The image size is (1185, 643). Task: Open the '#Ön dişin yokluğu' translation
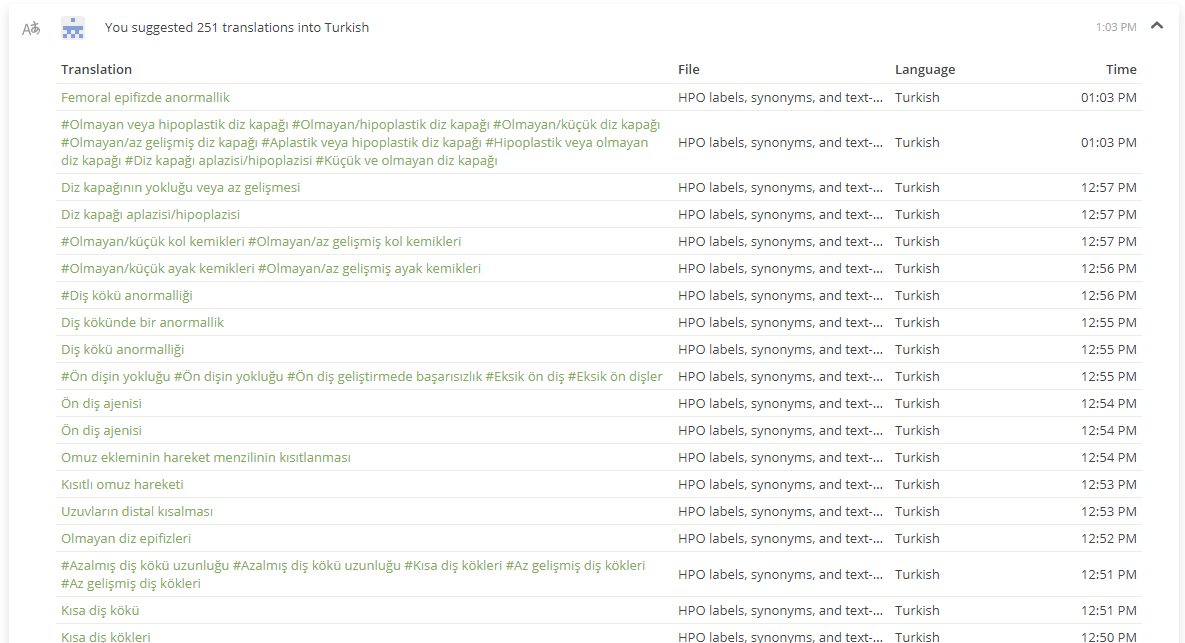coord(361,376)
